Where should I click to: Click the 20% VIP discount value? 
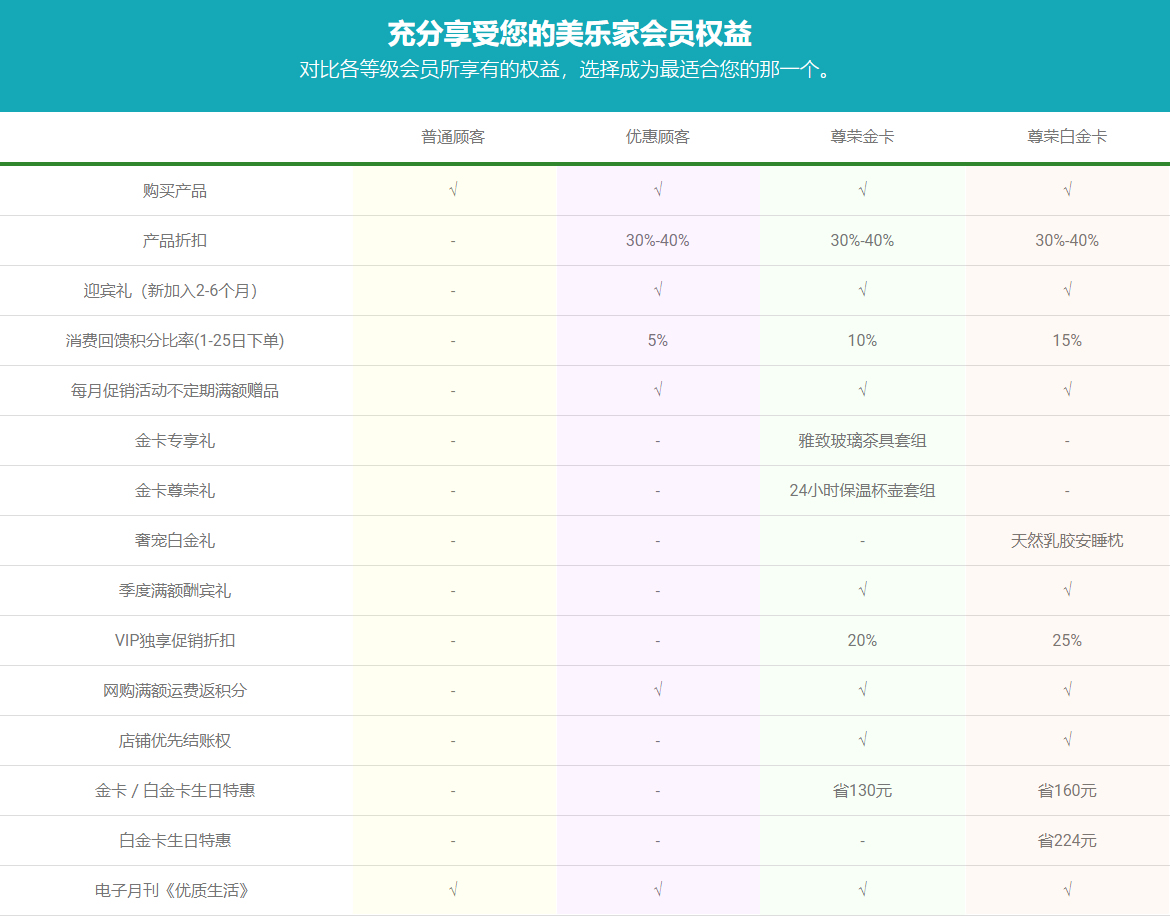862,641
